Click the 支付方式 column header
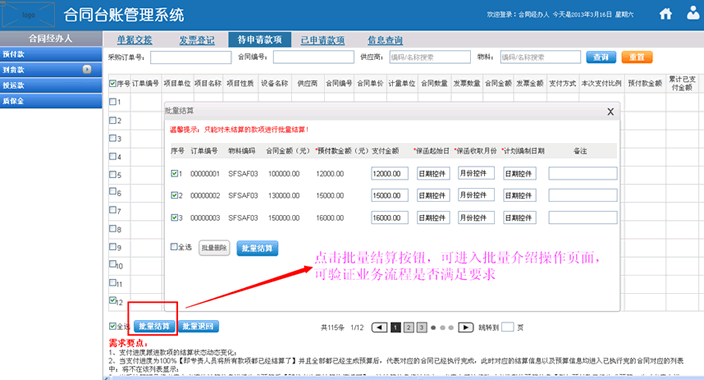The height and width of the screenshot is (380, 704). tap(562, 83)
